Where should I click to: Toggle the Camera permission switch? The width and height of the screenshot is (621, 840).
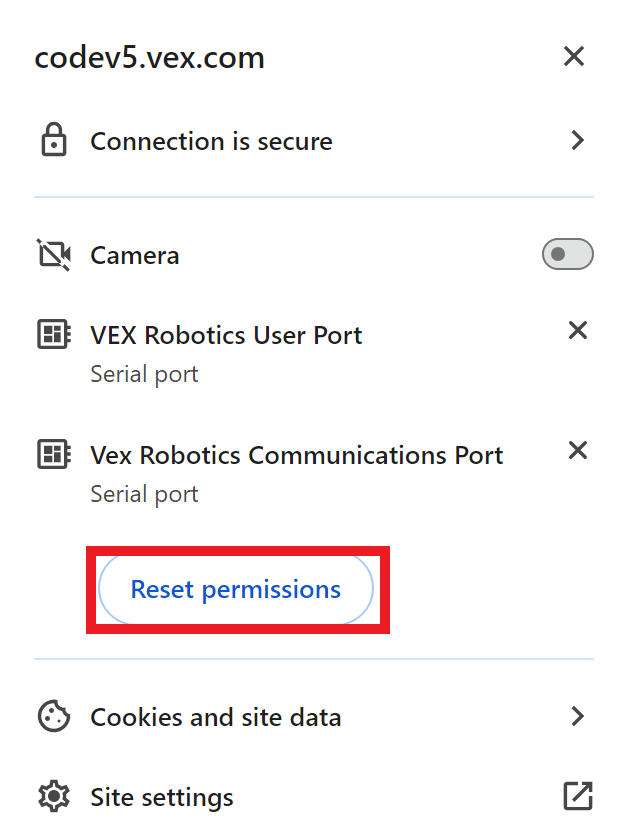point(567,254)
